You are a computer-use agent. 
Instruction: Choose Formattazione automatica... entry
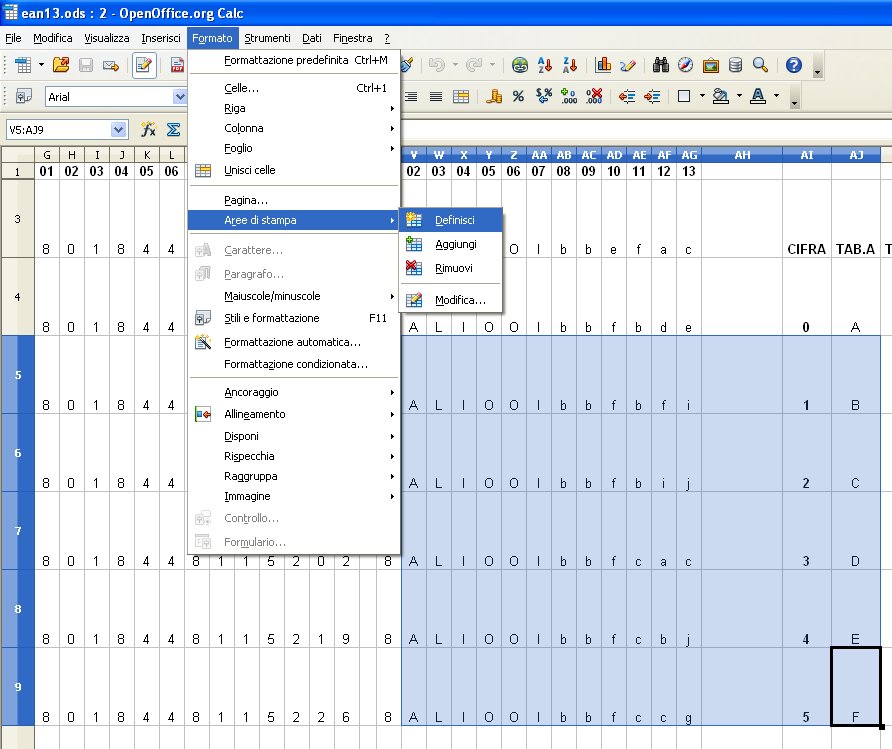[294, 342]
